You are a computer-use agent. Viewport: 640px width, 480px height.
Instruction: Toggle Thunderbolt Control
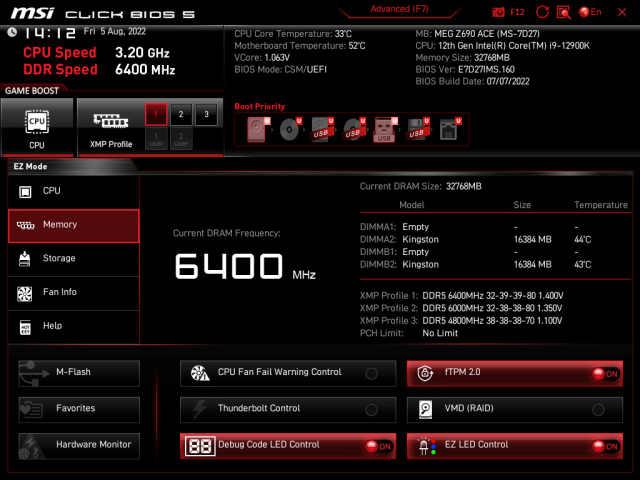point(288,409)
